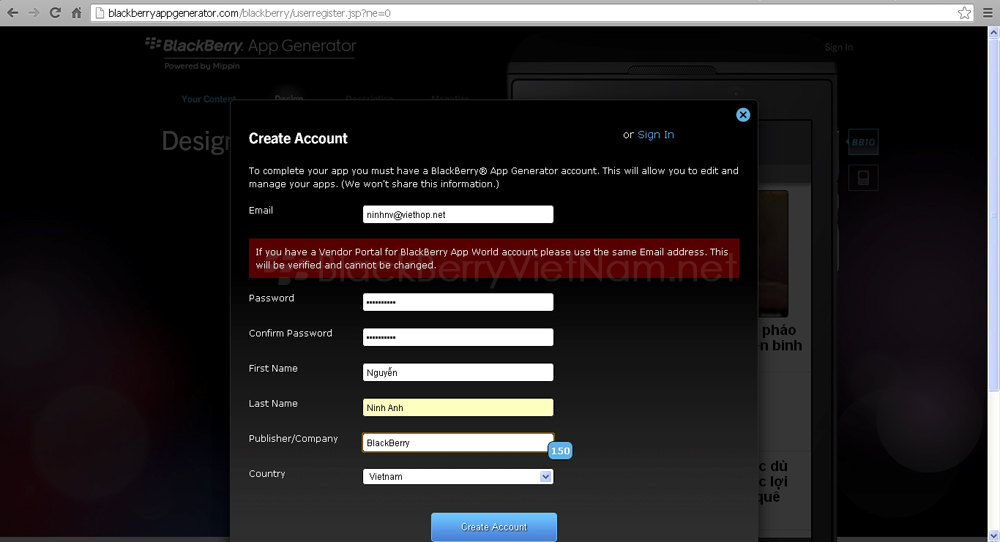Screen dimensions: 1000x542
Task: Focus the Password field
Action: (458, 302)
